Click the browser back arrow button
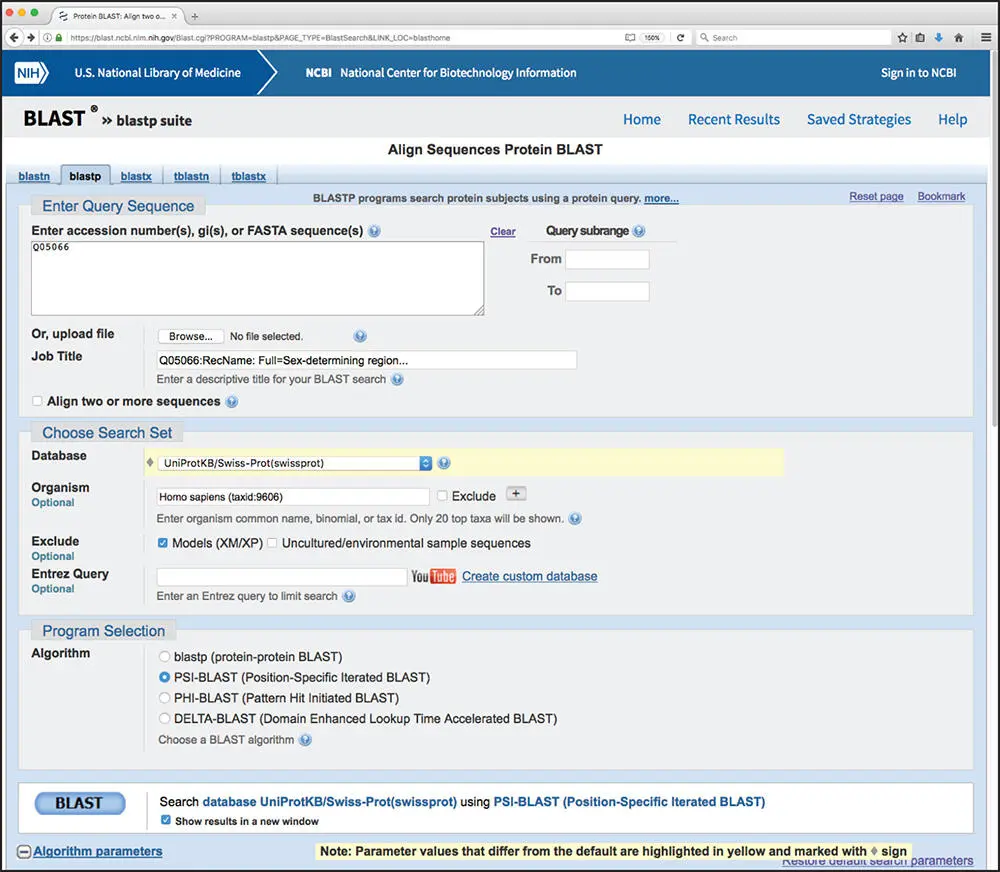 pos(14,38)
